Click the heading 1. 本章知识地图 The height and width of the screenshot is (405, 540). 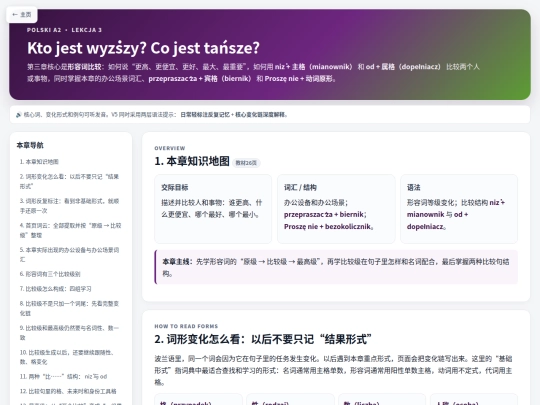[192, 161]
